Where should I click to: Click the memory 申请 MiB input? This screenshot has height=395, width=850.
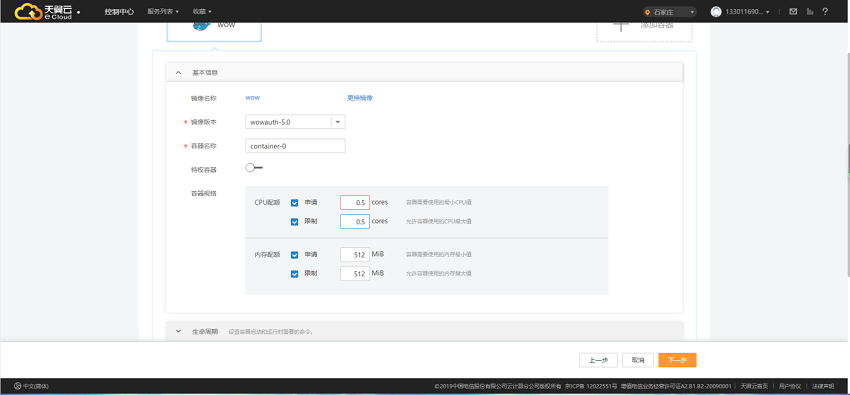[355, 255]
